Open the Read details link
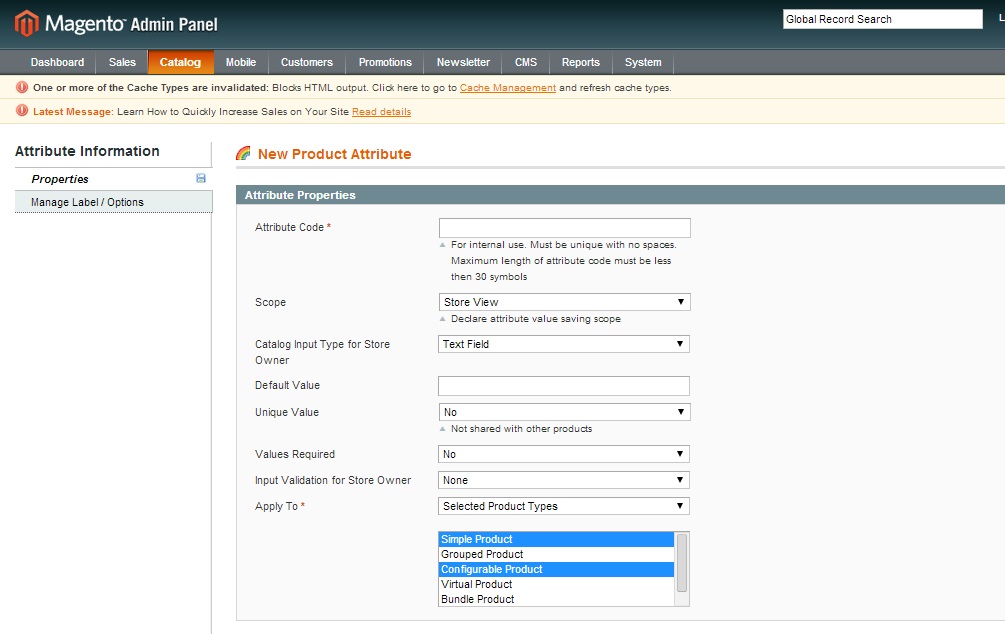The image size is (1005, 634). [x=381, y=112]
